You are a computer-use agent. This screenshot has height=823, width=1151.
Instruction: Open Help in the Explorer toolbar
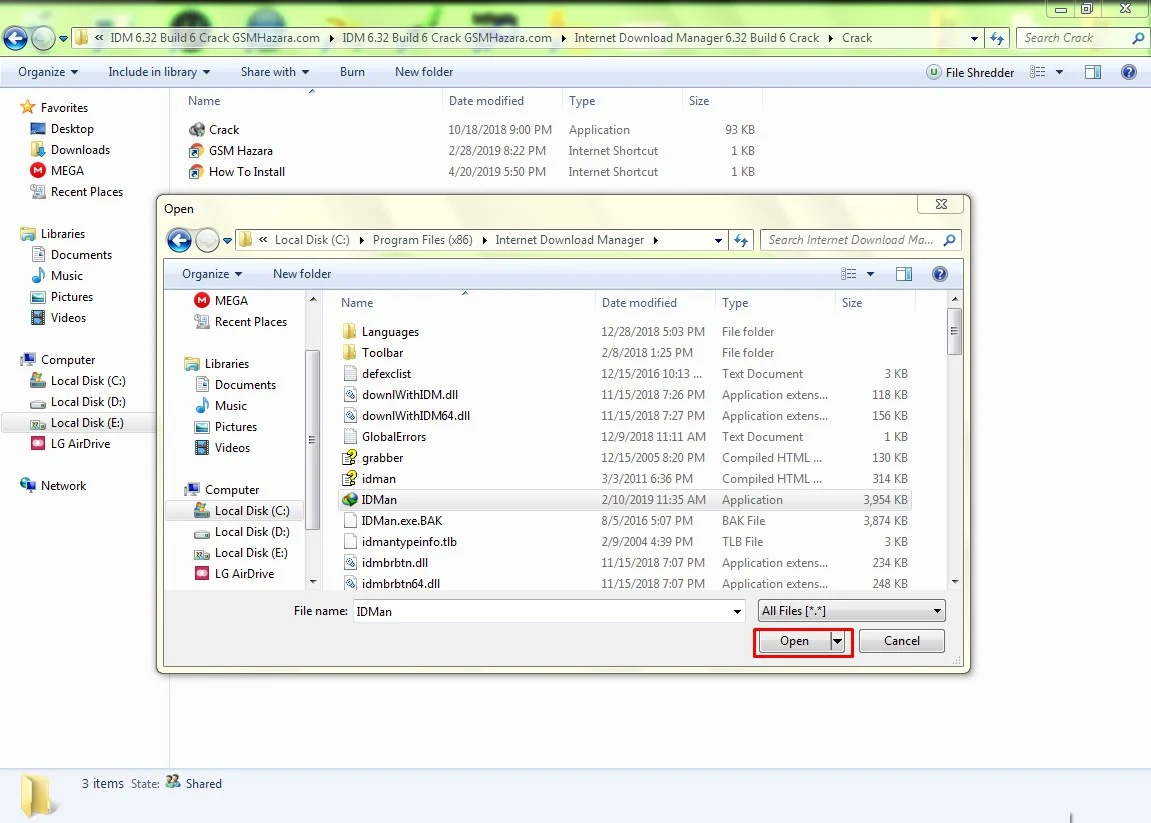pos(1128,72)
